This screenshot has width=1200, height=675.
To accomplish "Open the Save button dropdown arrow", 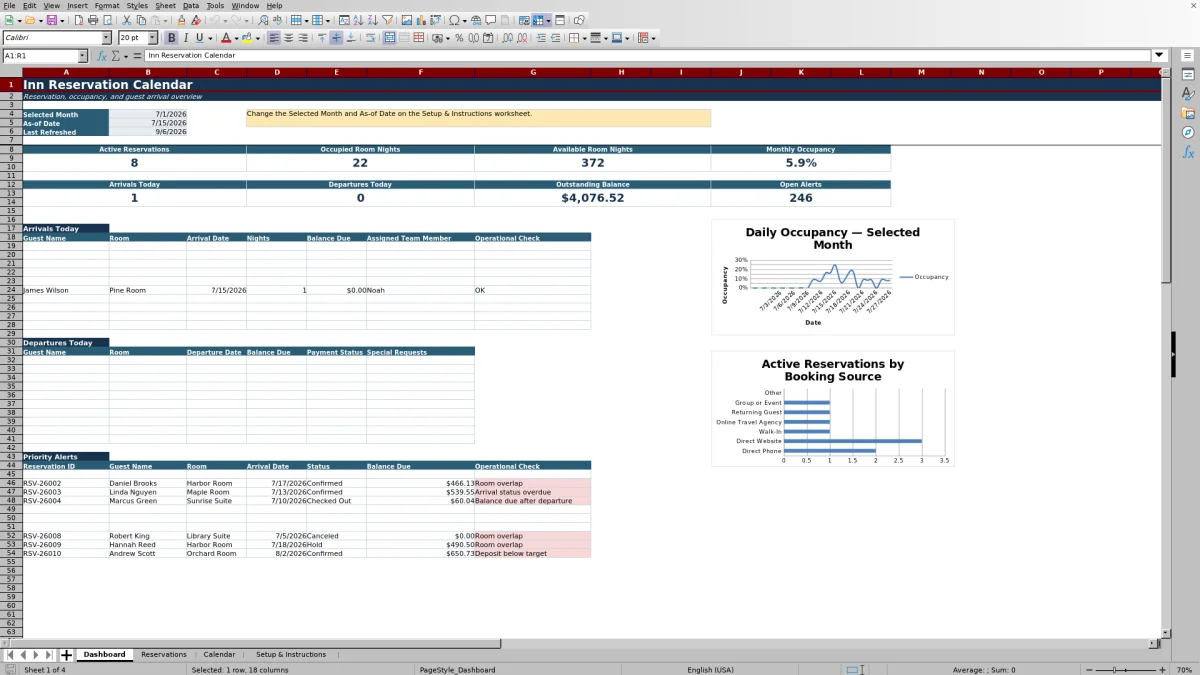I will (x=62, y=20).
